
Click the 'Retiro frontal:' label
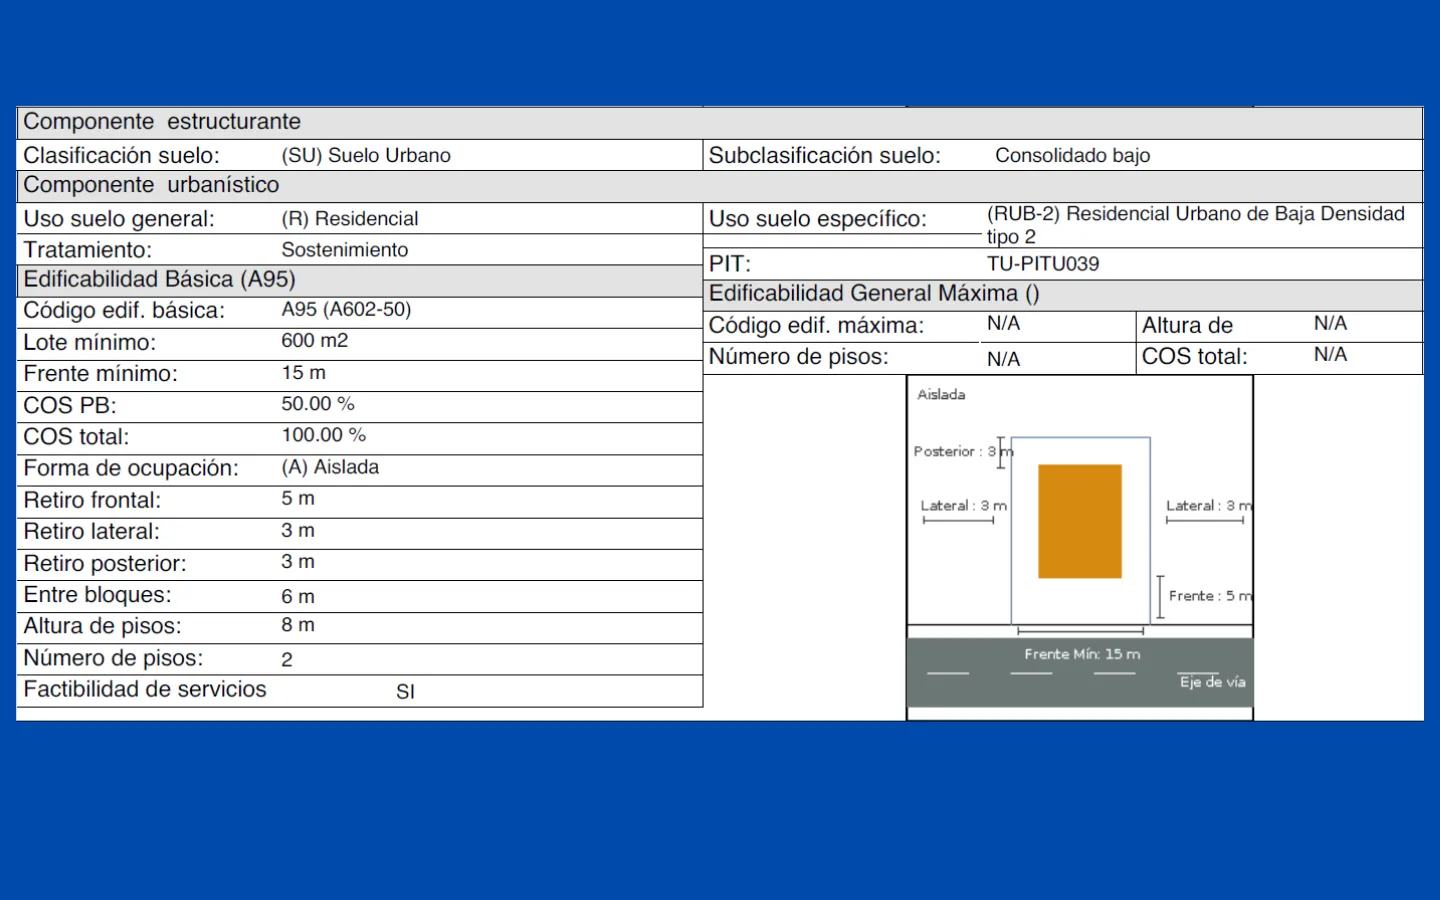(92, 500)
